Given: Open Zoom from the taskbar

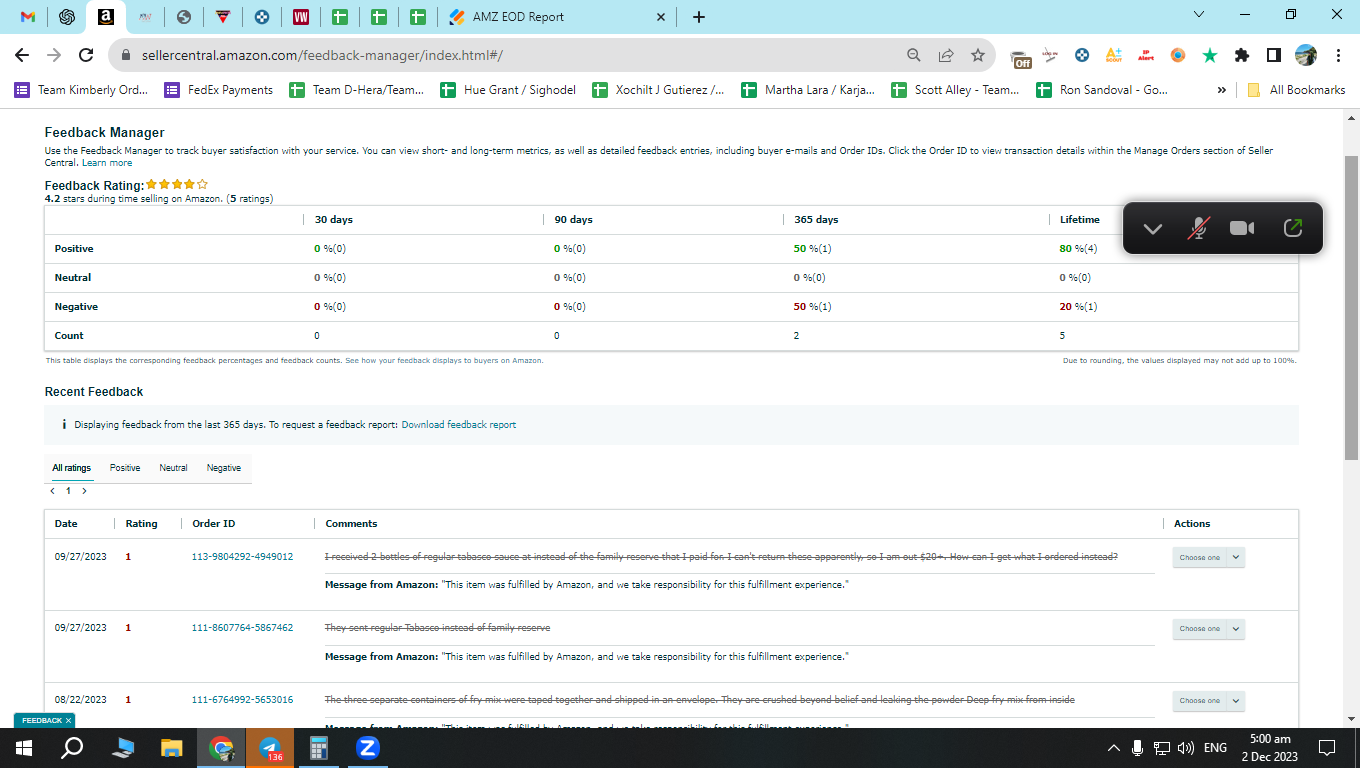Looking at the screenshot, I should pyautogui.click(x=368, y=748).
